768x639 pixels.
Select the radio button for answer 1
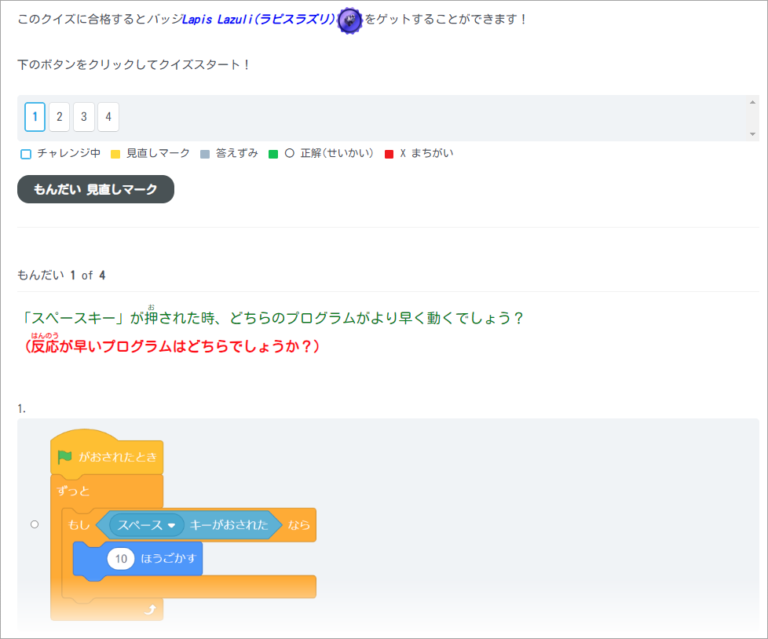click(35, 524)
